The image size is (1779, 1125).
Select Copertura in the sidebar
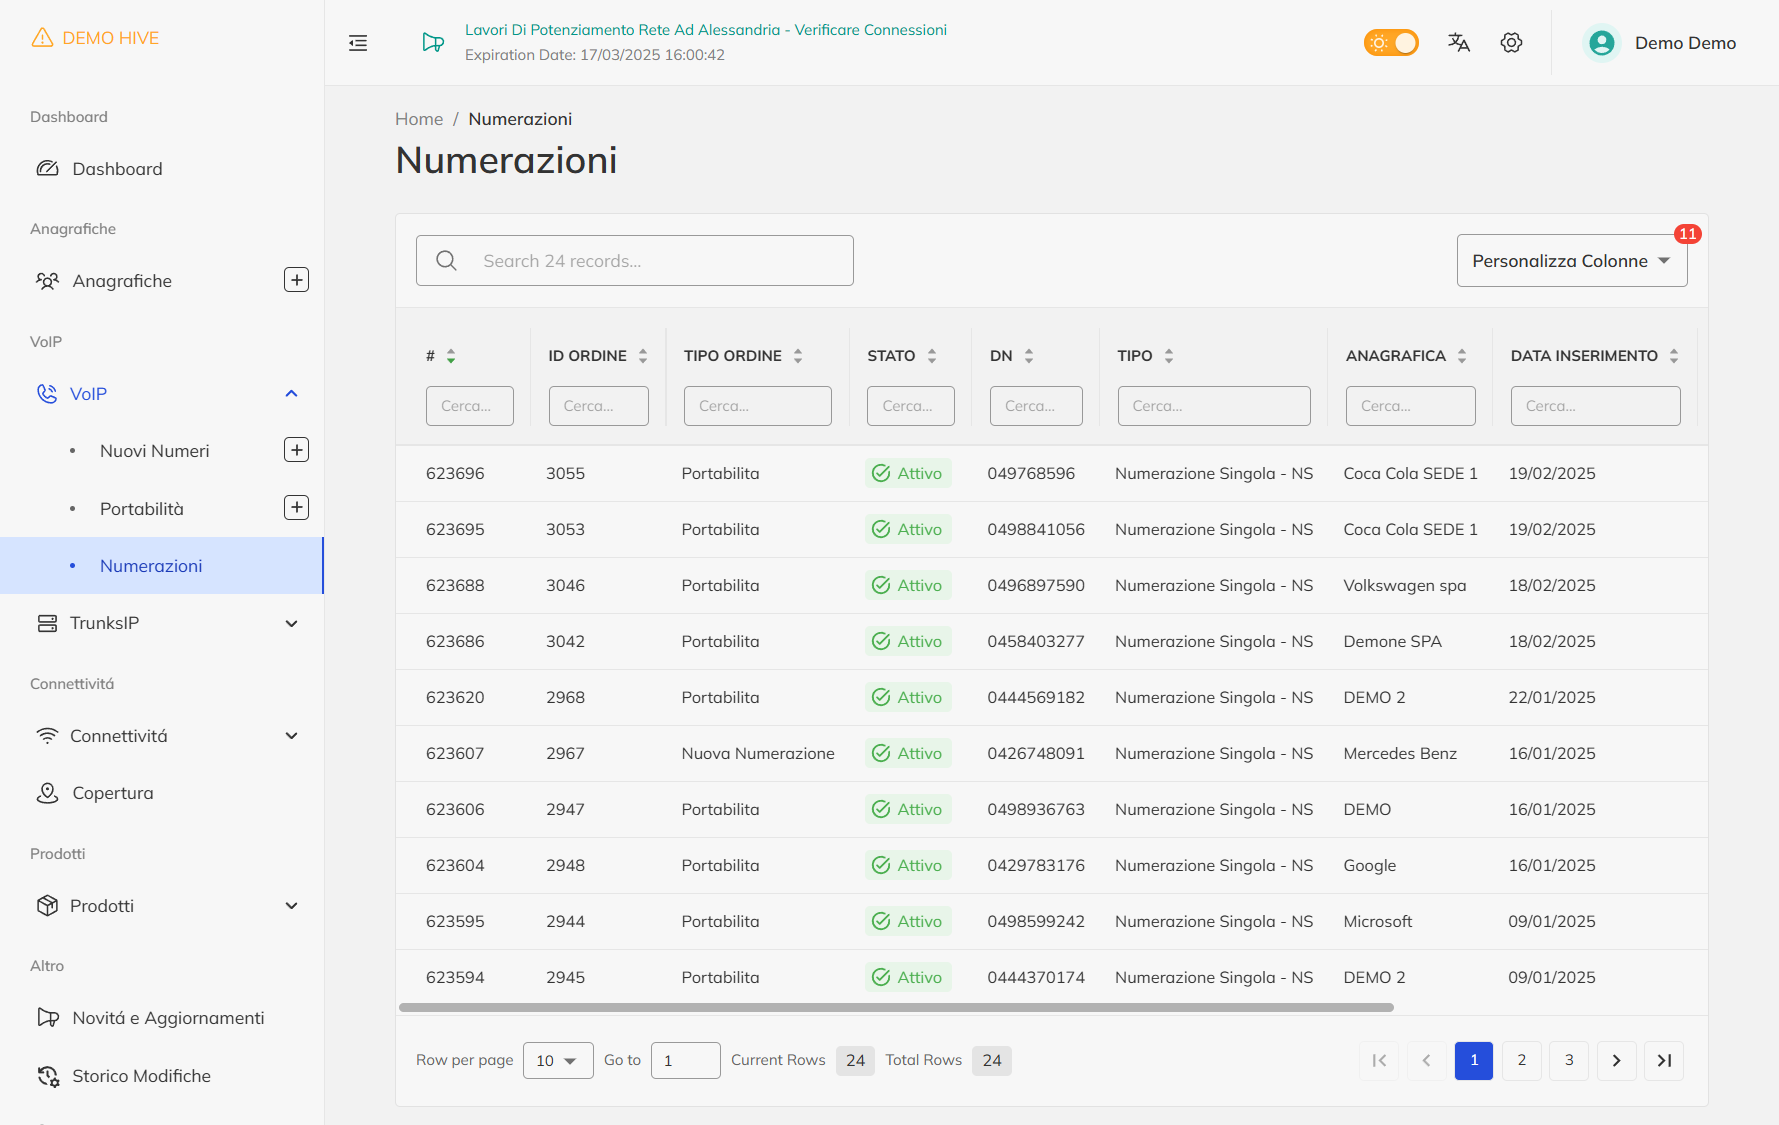pyautogui.click(x=112, y=793)
